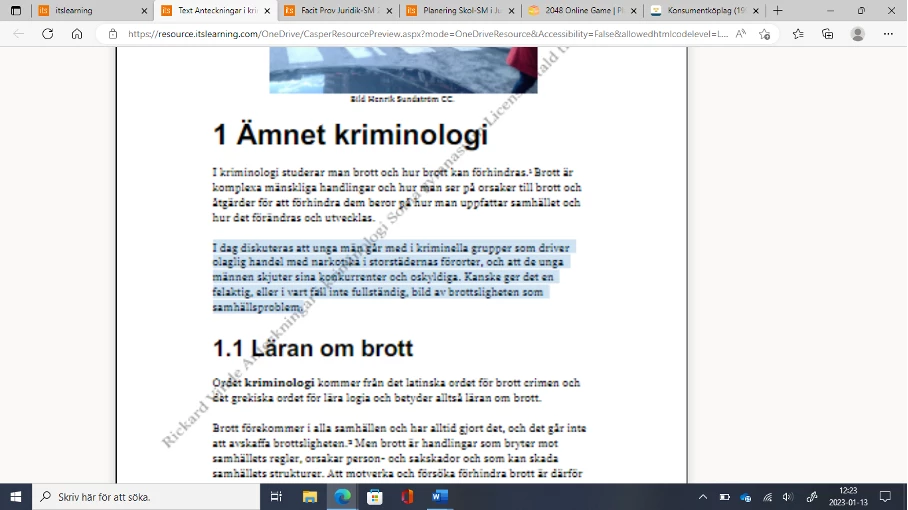The width and height of the screenshot is (908, 510).
Task: Open the Planering Skol-SM tab
Action: 460,10
